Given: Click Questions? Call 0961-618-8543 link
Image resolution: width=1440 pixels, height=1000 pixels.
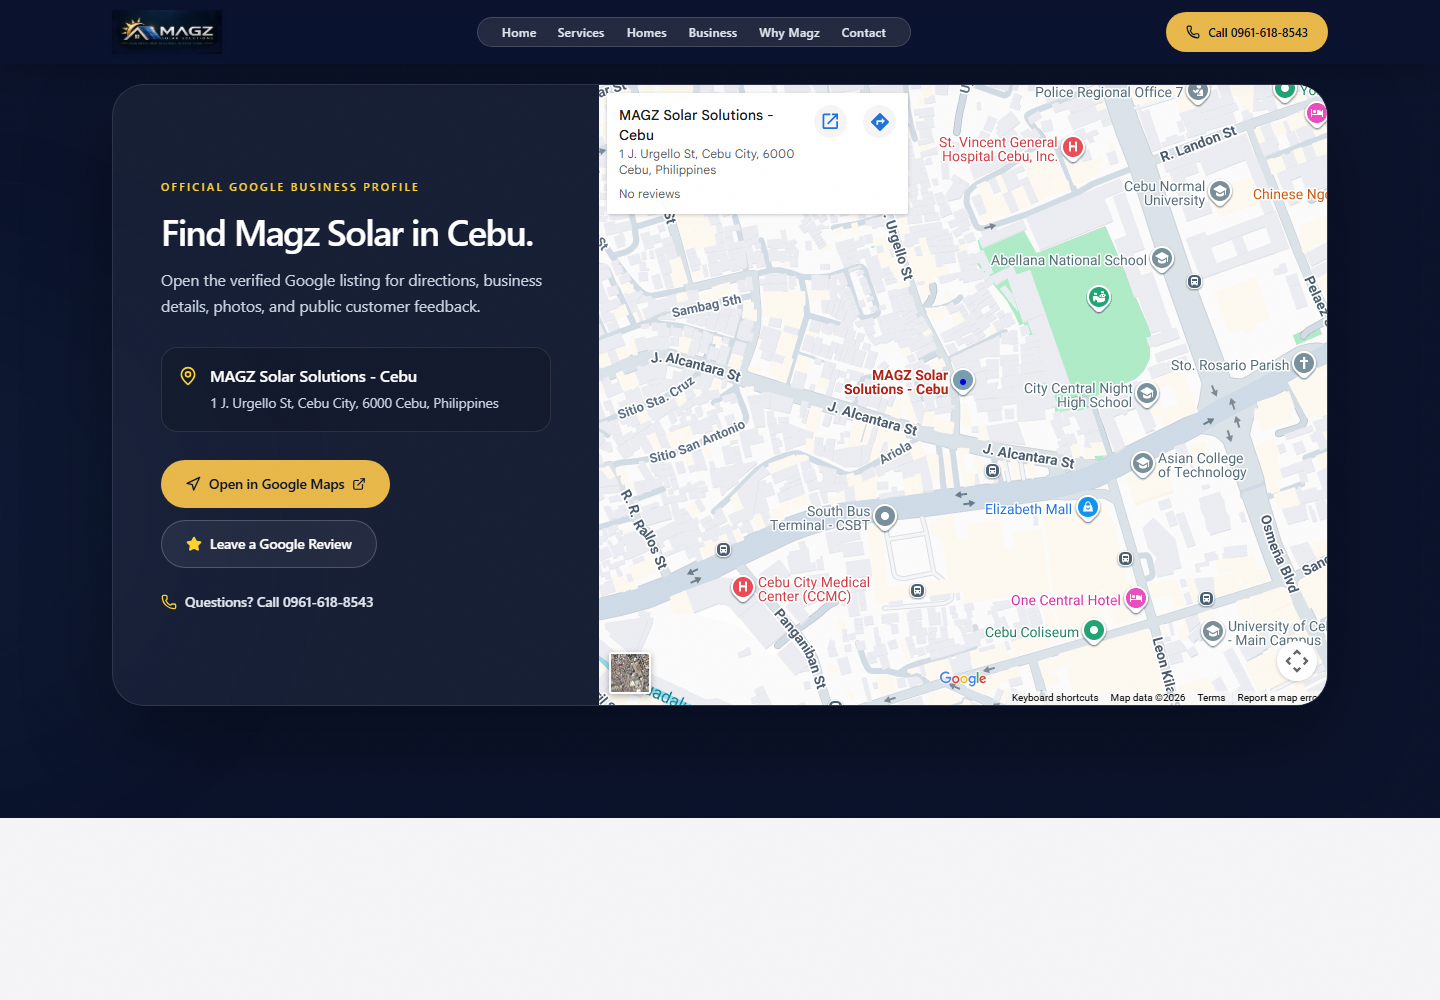Looking at the screenshot, I should pyautogui.click(x=267, y=602).
